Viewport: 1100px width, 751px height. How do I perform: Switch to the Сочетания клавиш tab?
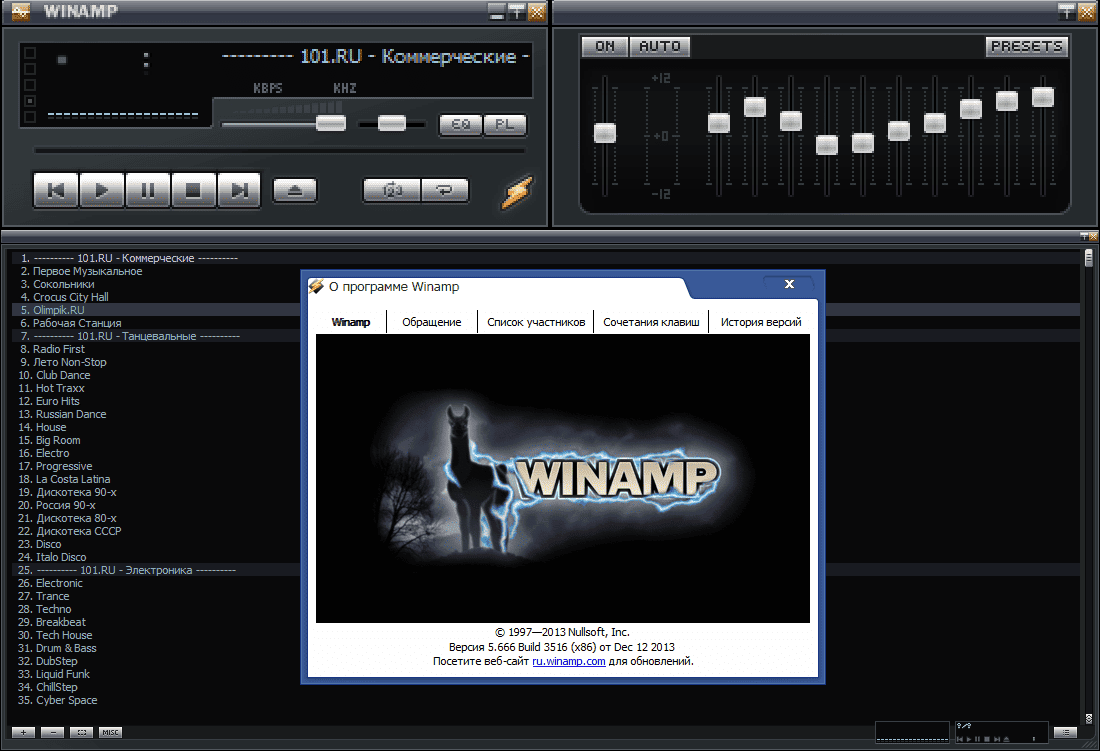tap(651, 322)
